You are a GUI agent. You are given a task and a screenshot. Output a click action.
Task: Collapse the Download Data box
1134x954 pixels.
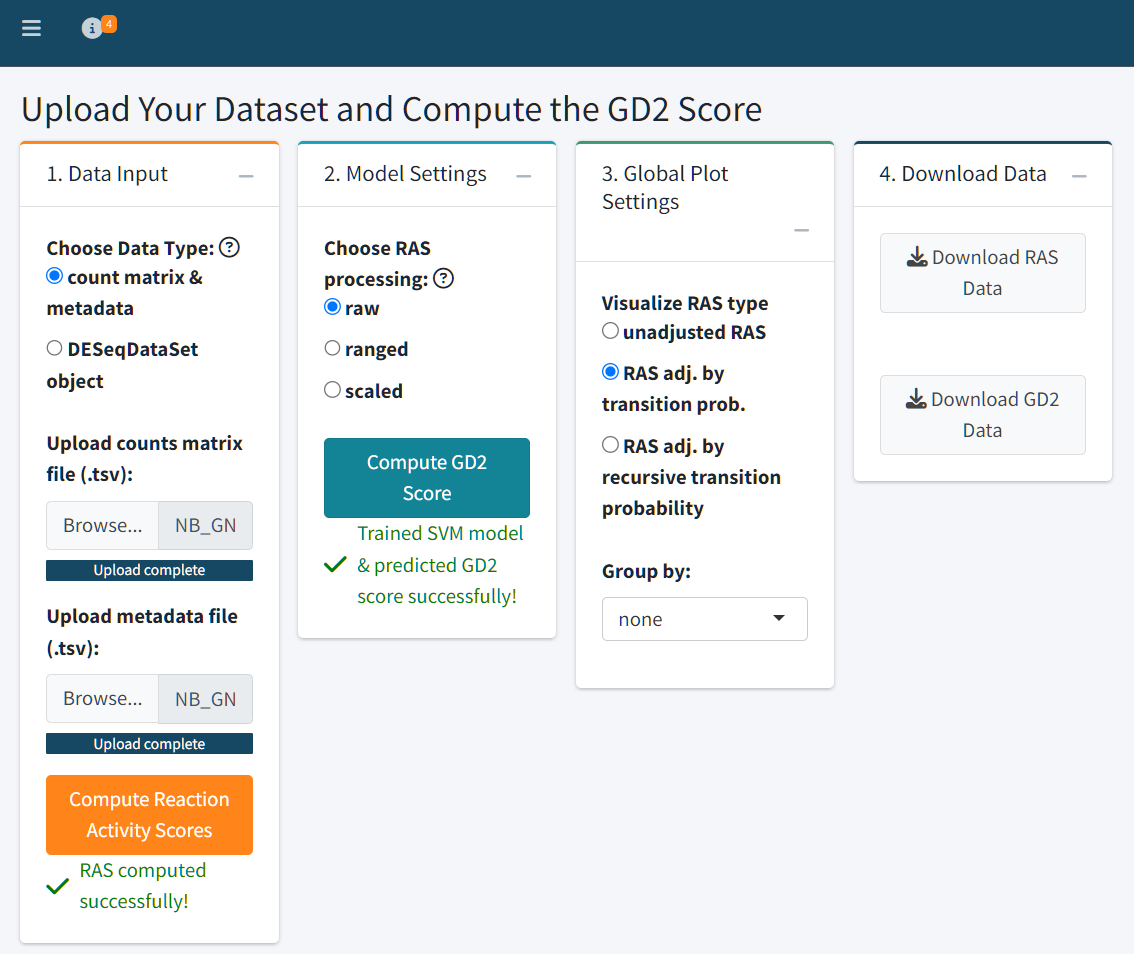pyautogui.click(x=1079, y=176)
